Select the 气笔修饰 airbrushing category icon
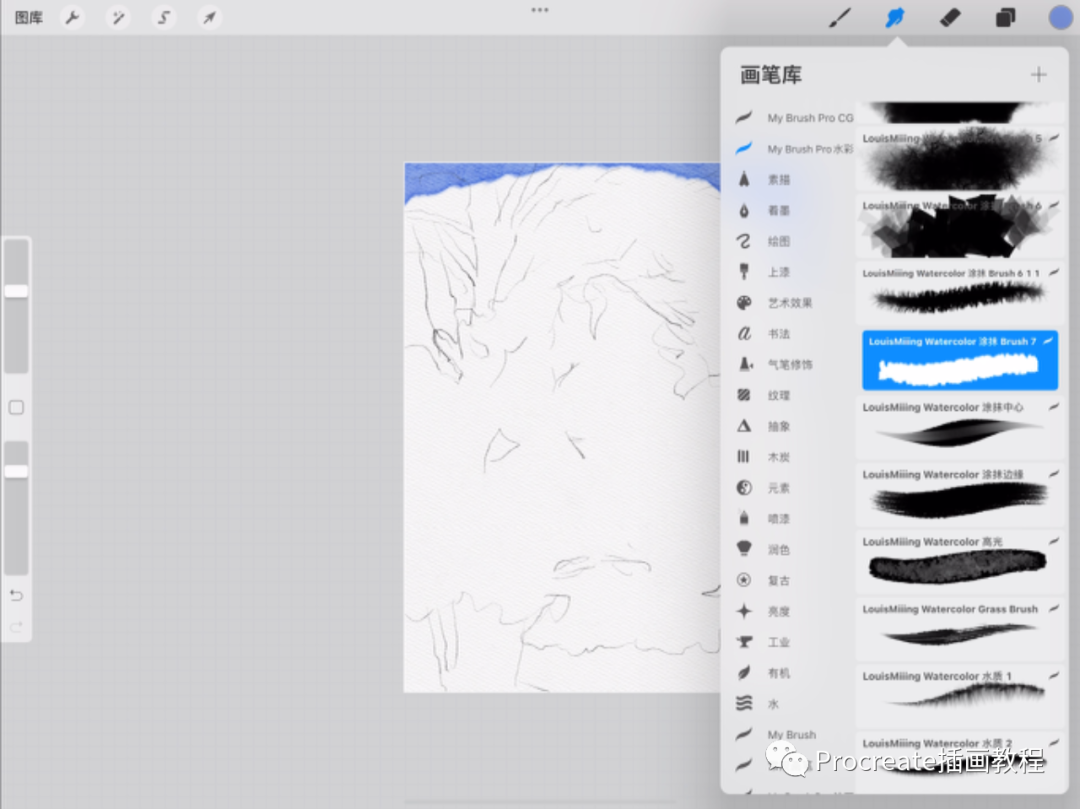This screenshot has height=809, width=1080. click(744, 364)
